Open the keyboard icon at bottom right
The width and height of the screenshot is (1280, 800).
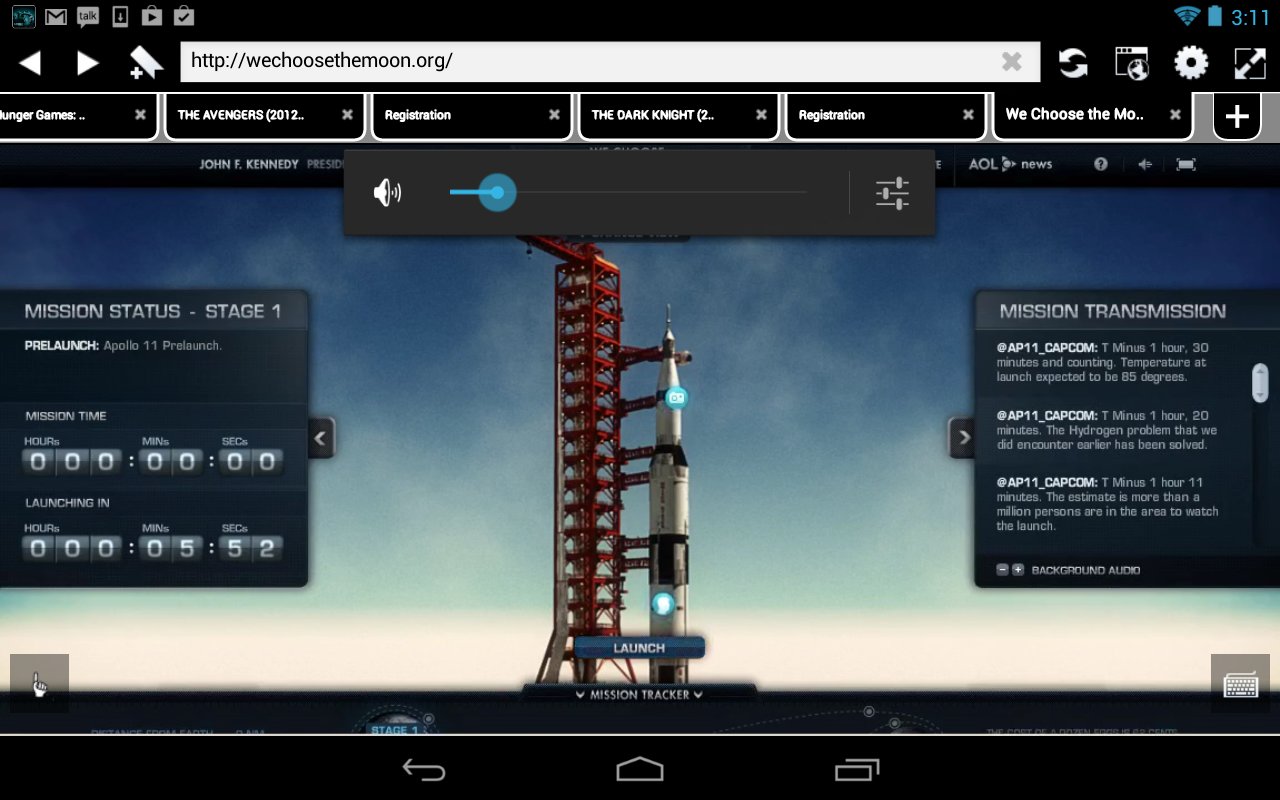(x=1241, y=684)
